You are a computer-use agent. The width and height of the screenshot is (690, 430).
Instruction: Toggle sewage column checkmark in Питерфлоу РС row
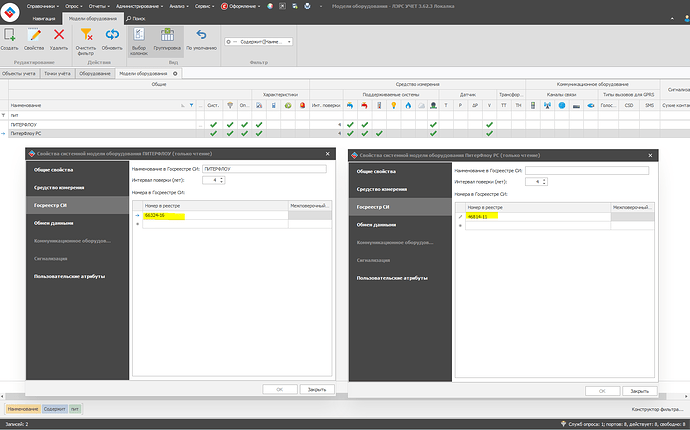click(x=433, y=133)
